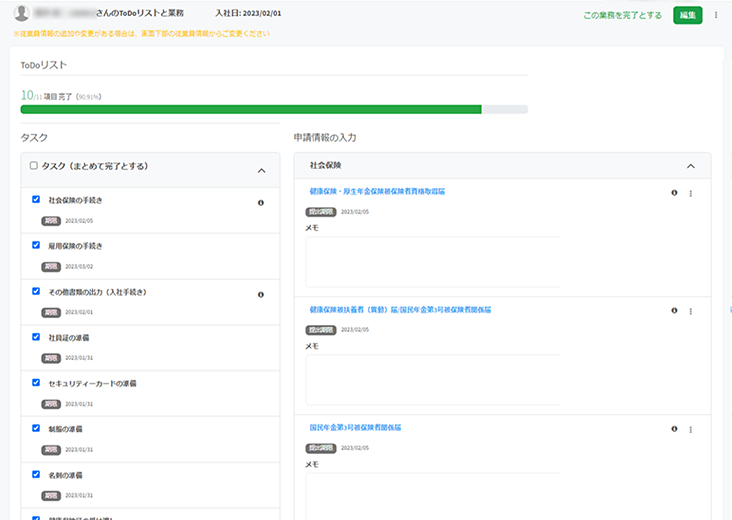Screen dimensions: 732x520
Task: Click info icon for 国民年金第3号被保険者関係届
Action: 674,429
